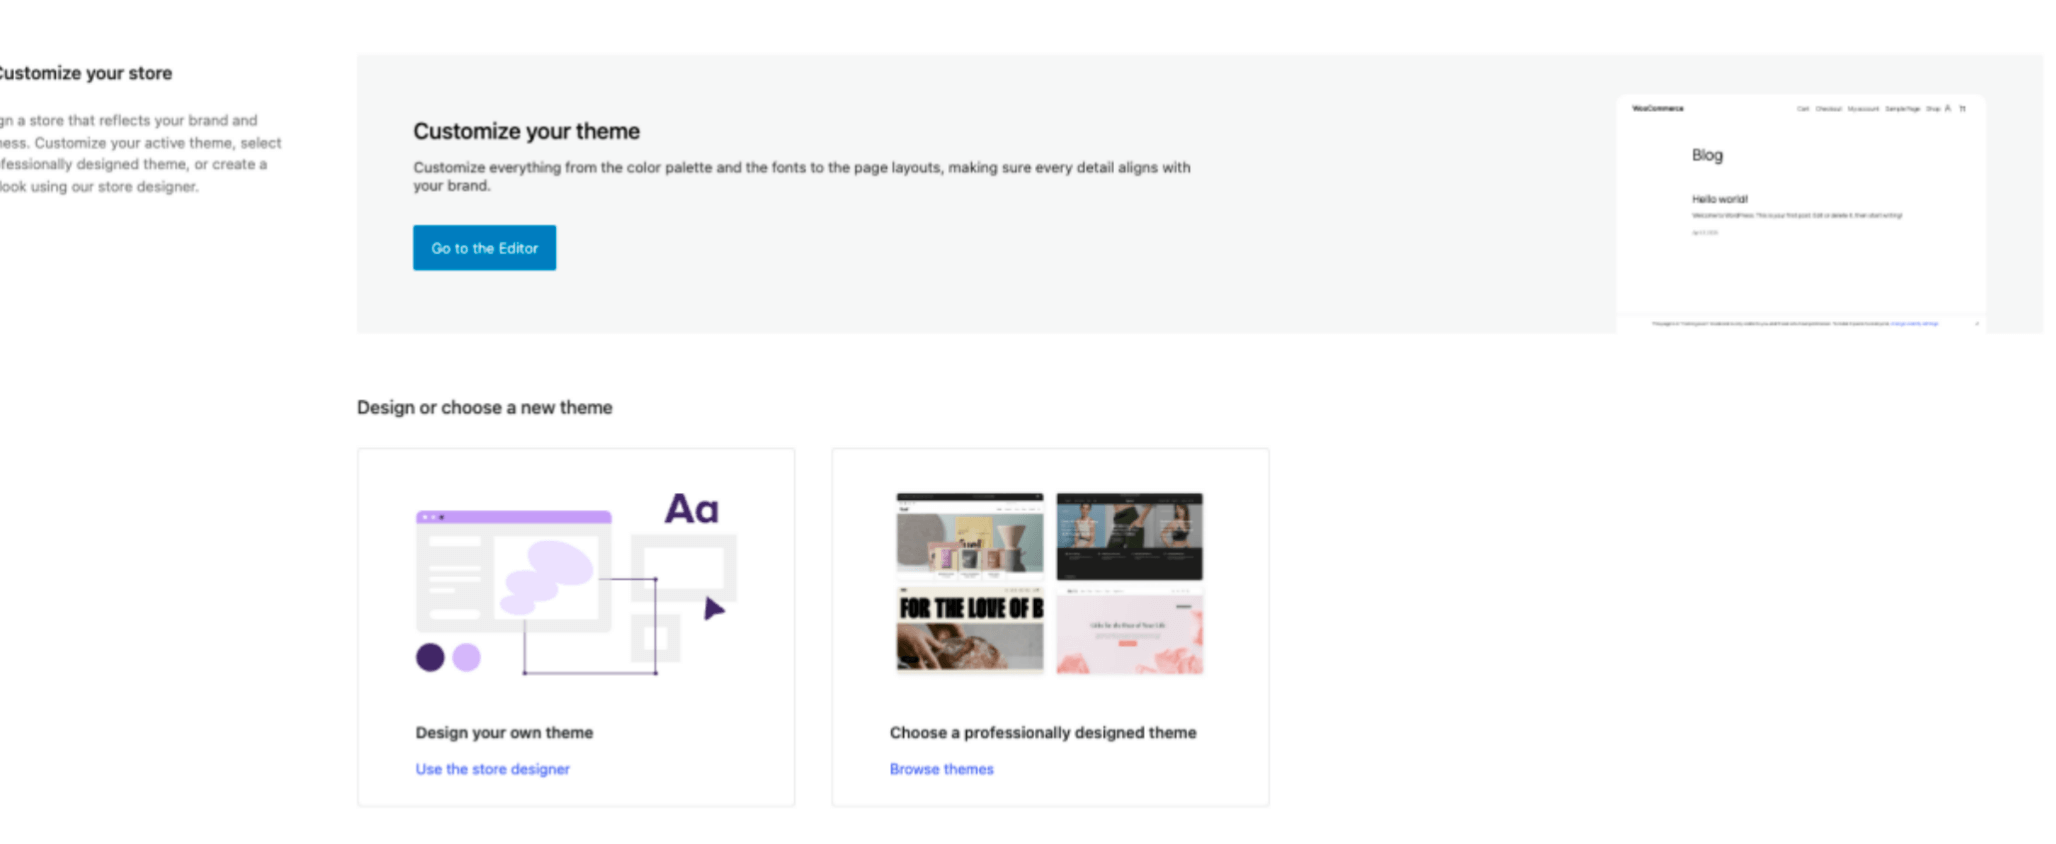The width and height of the screenshot is (2056, 844).
Task: Click the purple-topped browser window illustration
Action: (513, 570)
